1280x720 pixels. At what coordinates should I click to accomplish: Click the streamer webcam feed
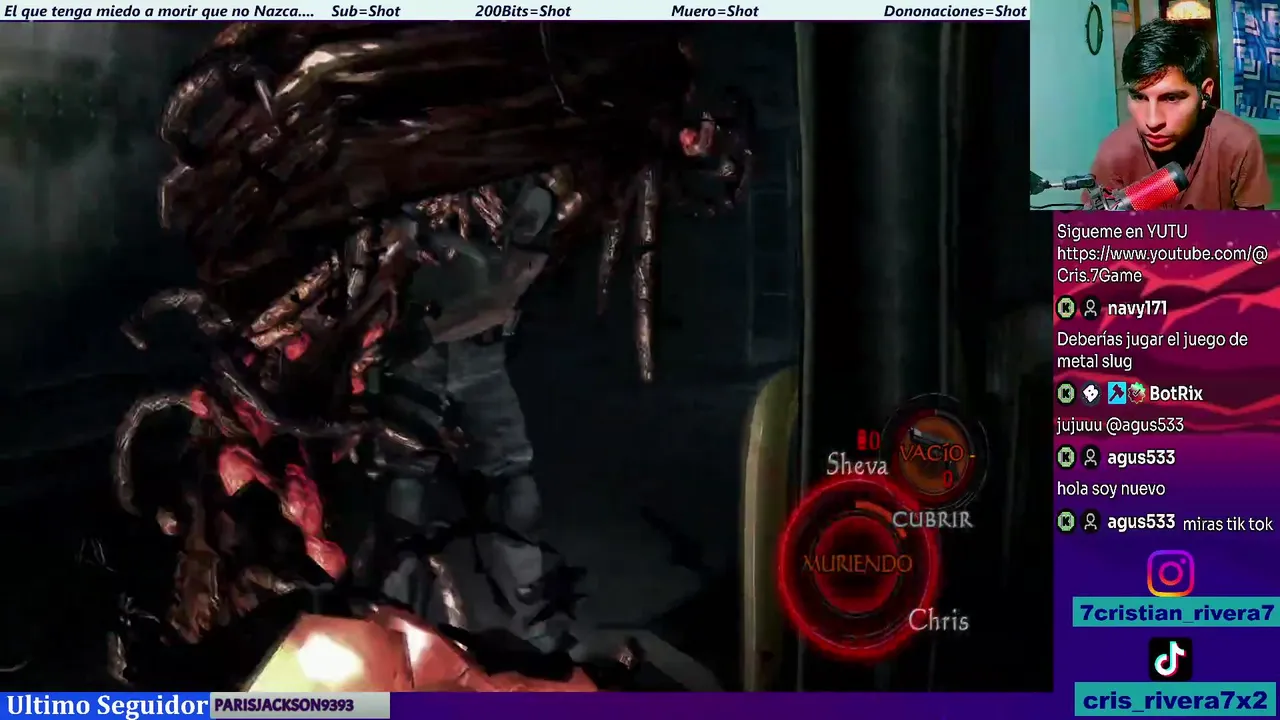(x=1155, y=104)
